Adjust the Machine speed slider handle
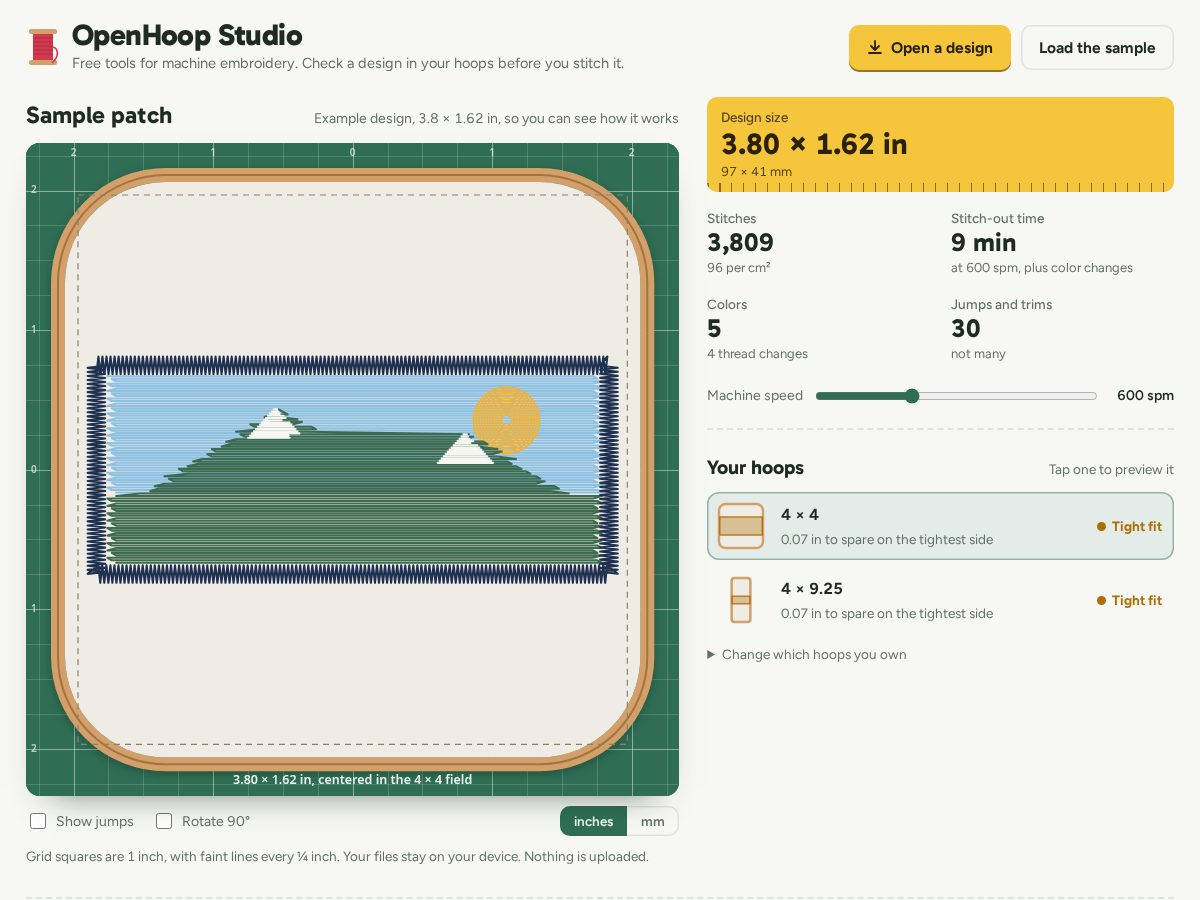This screenshot has height=900, width=1200. pyautogui.click(x=912, y=396)
